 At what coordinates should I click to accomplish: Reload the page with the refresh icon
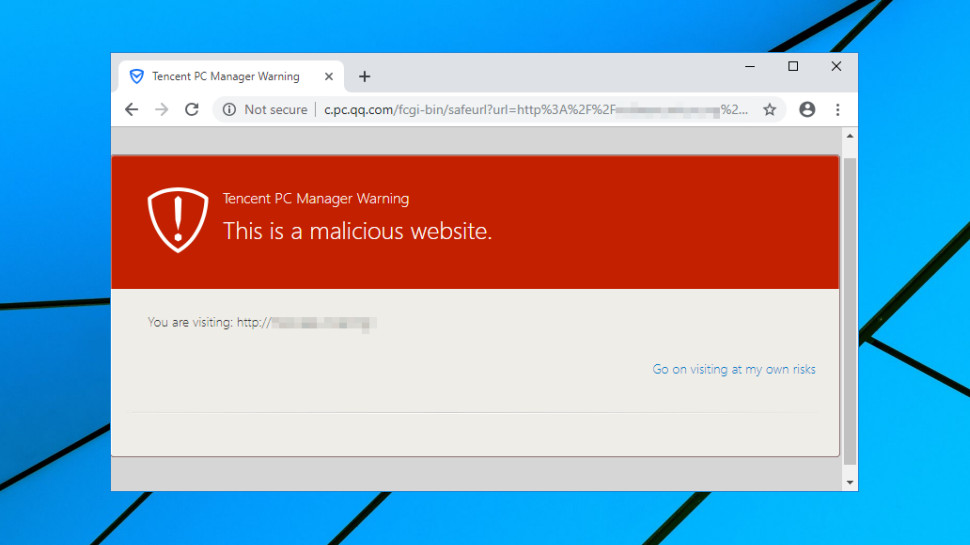(192, 109)
